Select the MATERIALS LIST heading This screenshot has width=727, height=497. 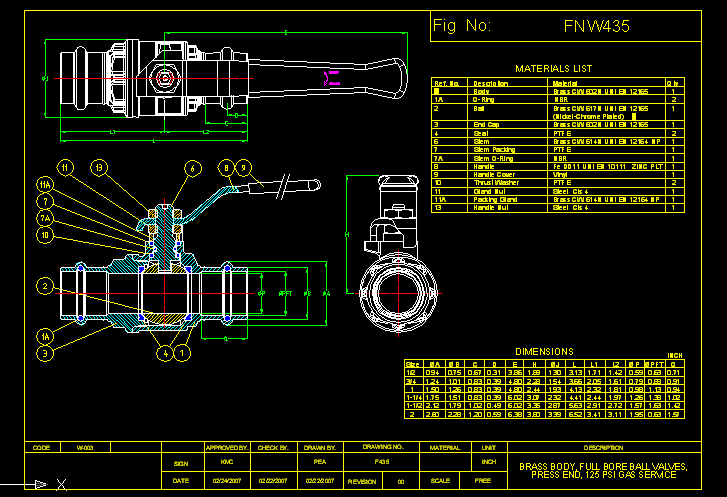click(x=553, y=69)
